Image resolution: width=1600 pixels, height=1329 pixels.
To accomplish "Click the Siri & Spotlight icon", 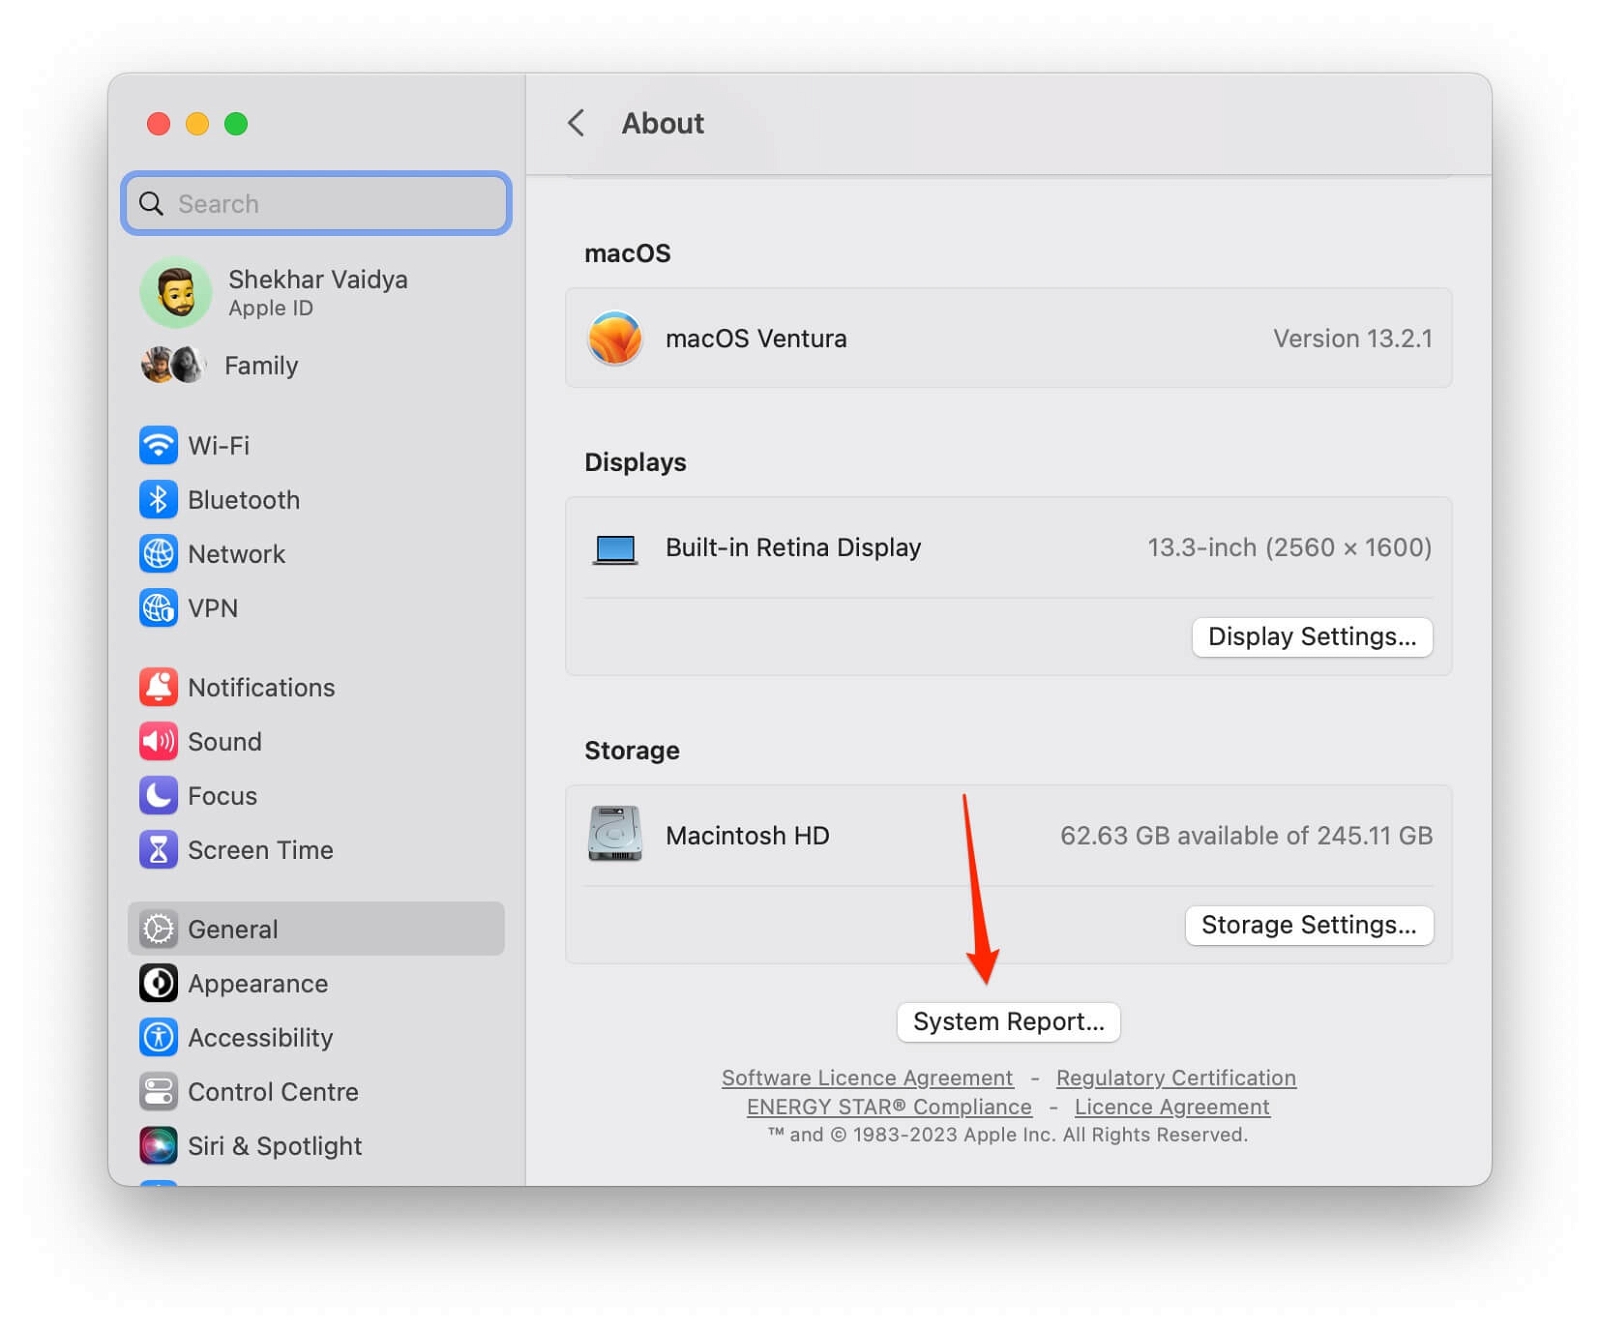I will (158, 1145).
